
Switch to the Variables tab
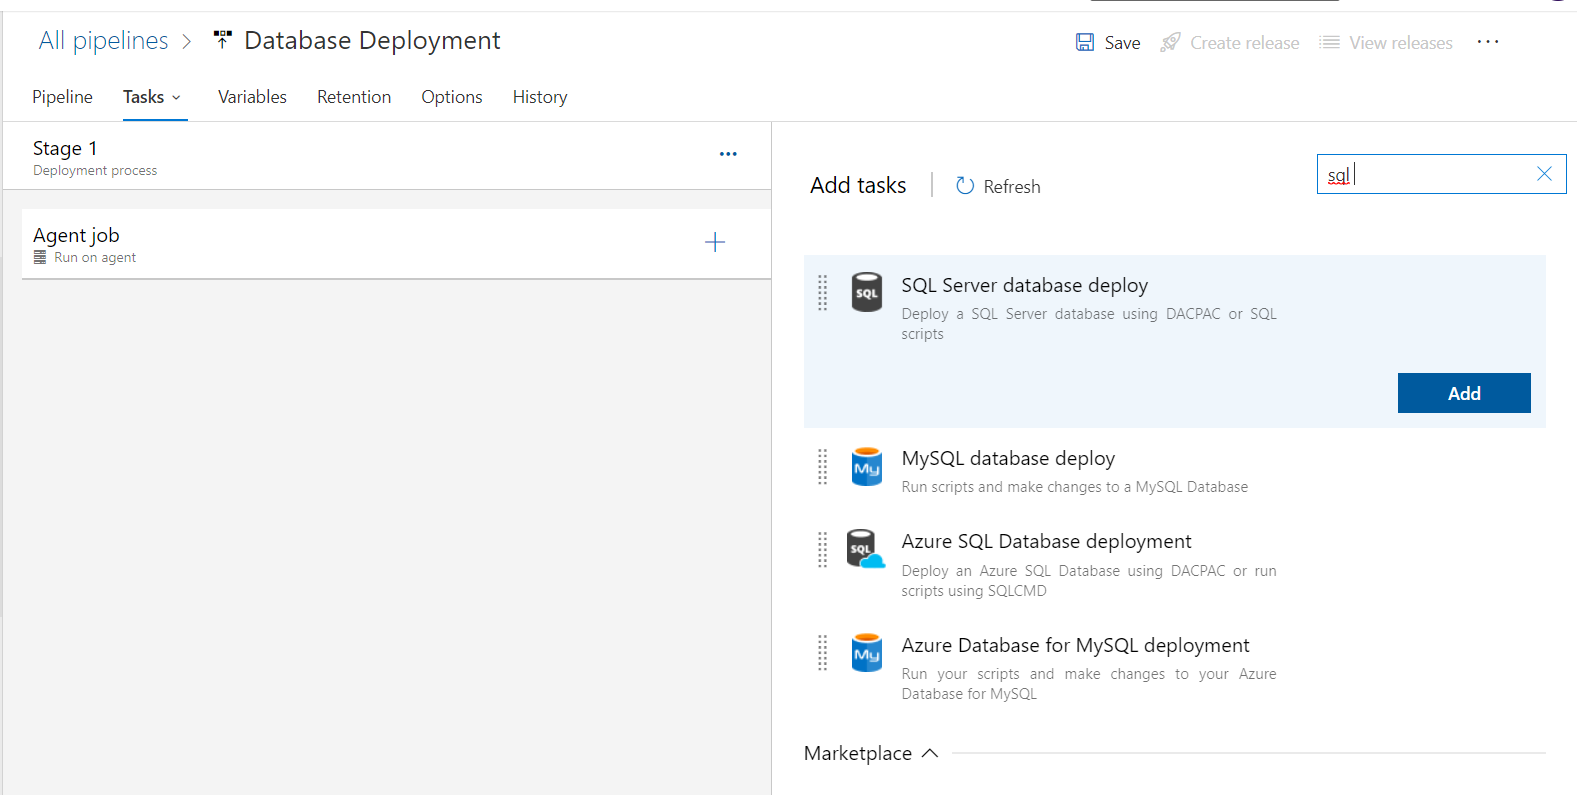click(x=252, y=97)
